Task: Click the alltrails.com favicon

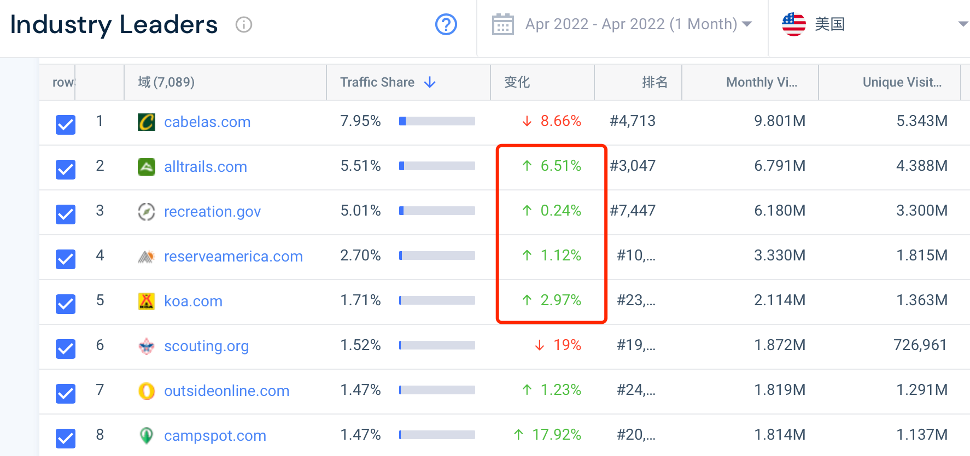Action: pos(146,167)
